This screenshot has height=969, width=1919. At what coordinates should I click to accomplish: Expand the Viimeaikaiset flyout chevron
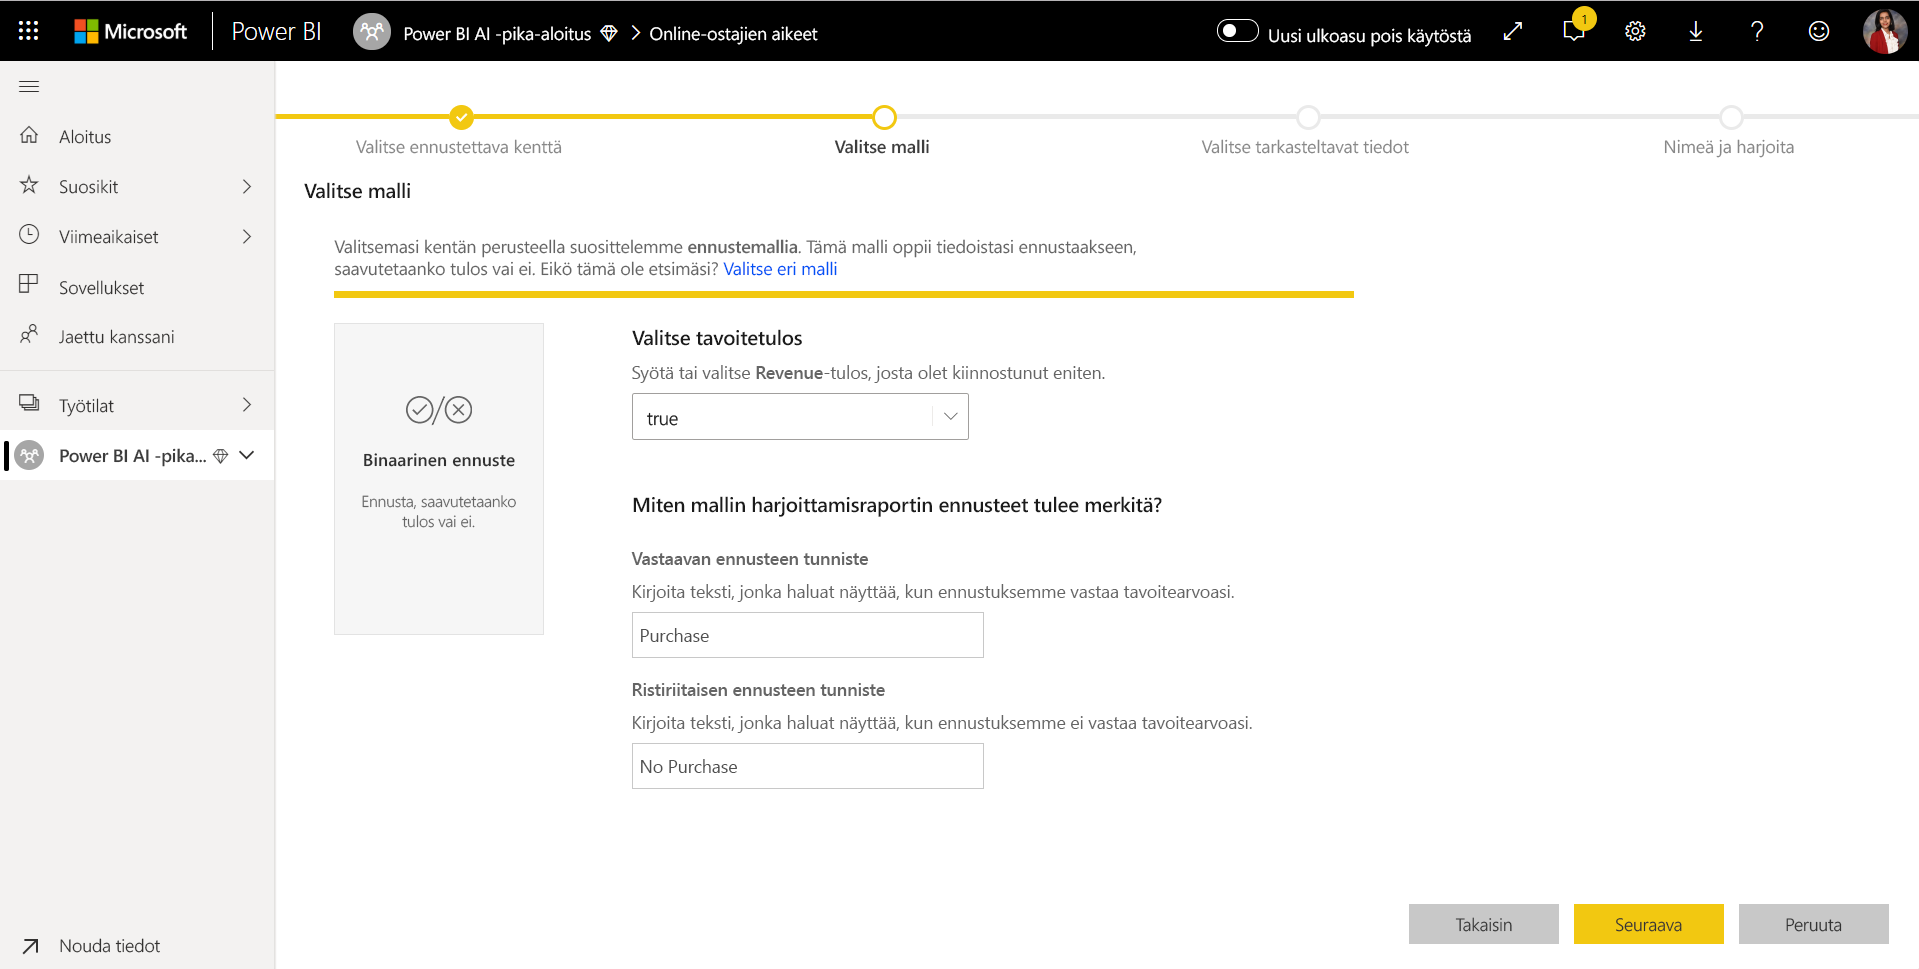click(x=247, y=237)
